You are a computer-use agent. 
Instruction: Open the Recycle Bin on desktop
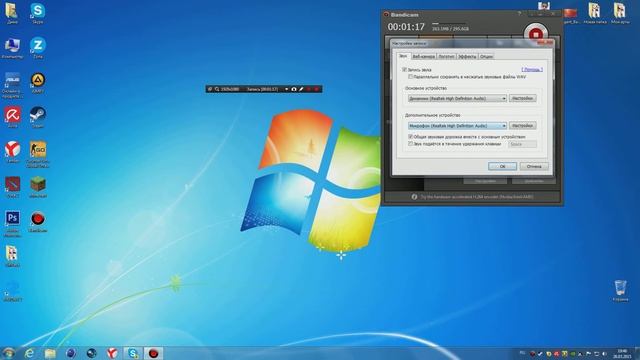click(620, 291)
